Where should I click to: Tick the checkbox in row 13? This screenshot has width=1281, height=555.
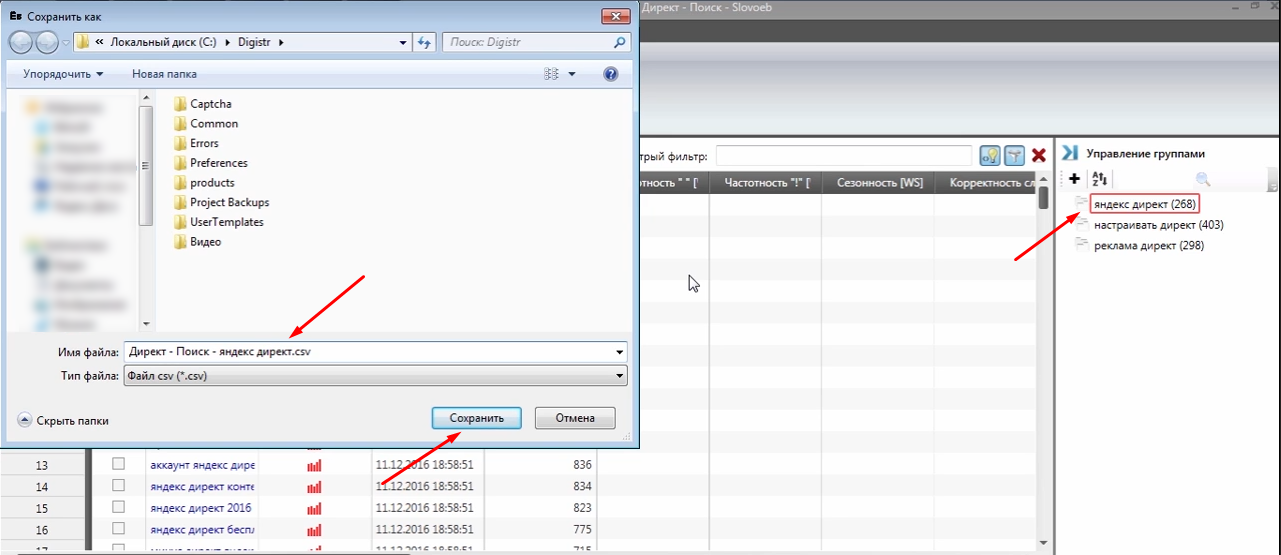pyautogui.click(x=119, y=464)
